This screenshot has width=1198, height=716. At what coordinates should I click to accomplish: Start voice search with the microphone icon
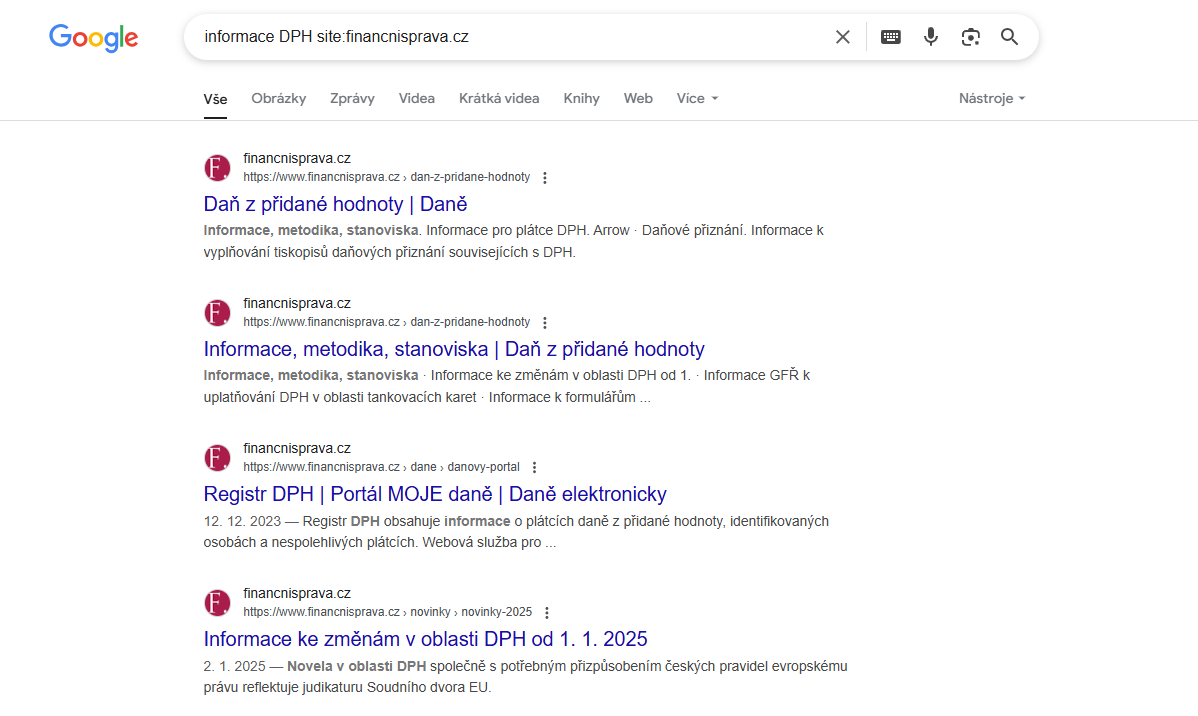pos(931,37)
